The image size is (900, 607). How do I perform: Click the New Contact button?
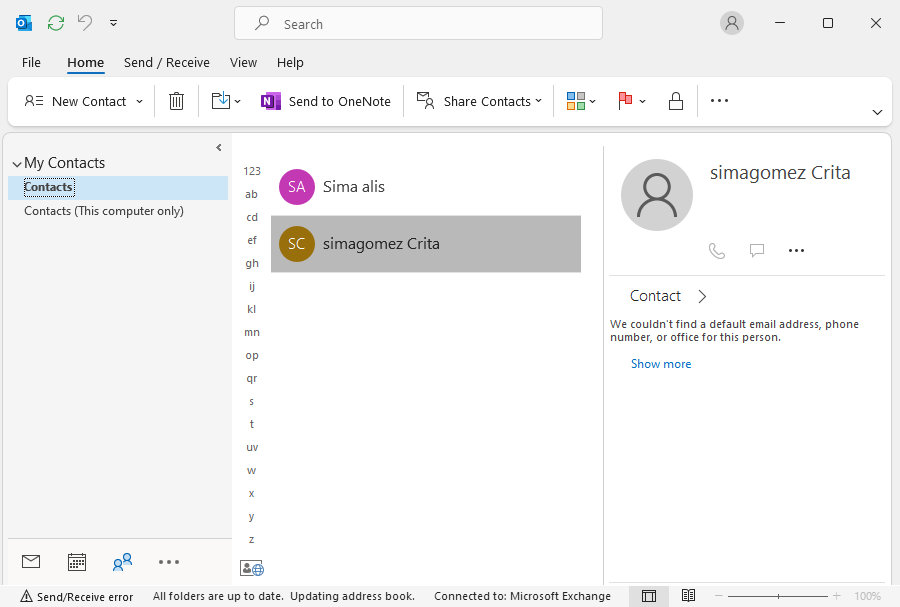(75, 102)
